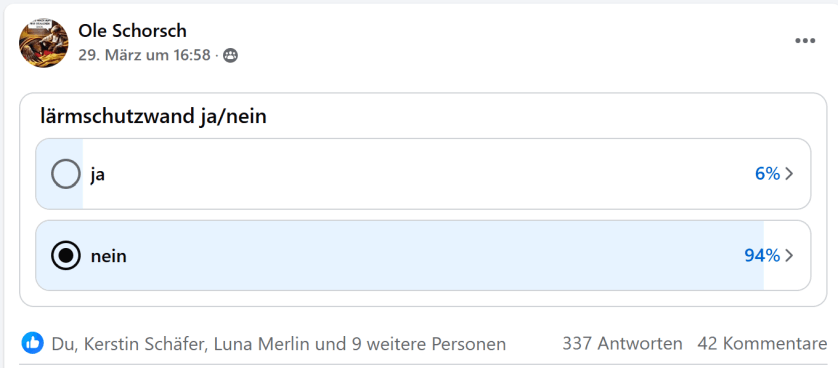Click Ole Schorsch's profile picture
Image resolution: width=838 pixels, height=368 pixels.
[44, 43]
